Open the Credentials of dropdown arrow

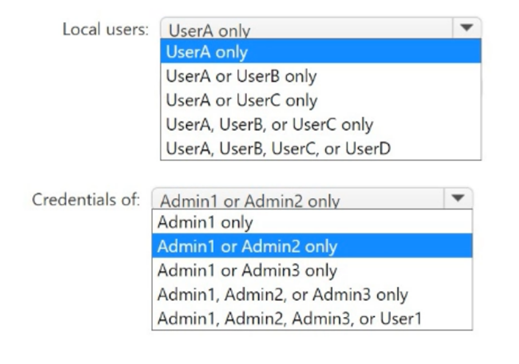click(x=458, y=199)
